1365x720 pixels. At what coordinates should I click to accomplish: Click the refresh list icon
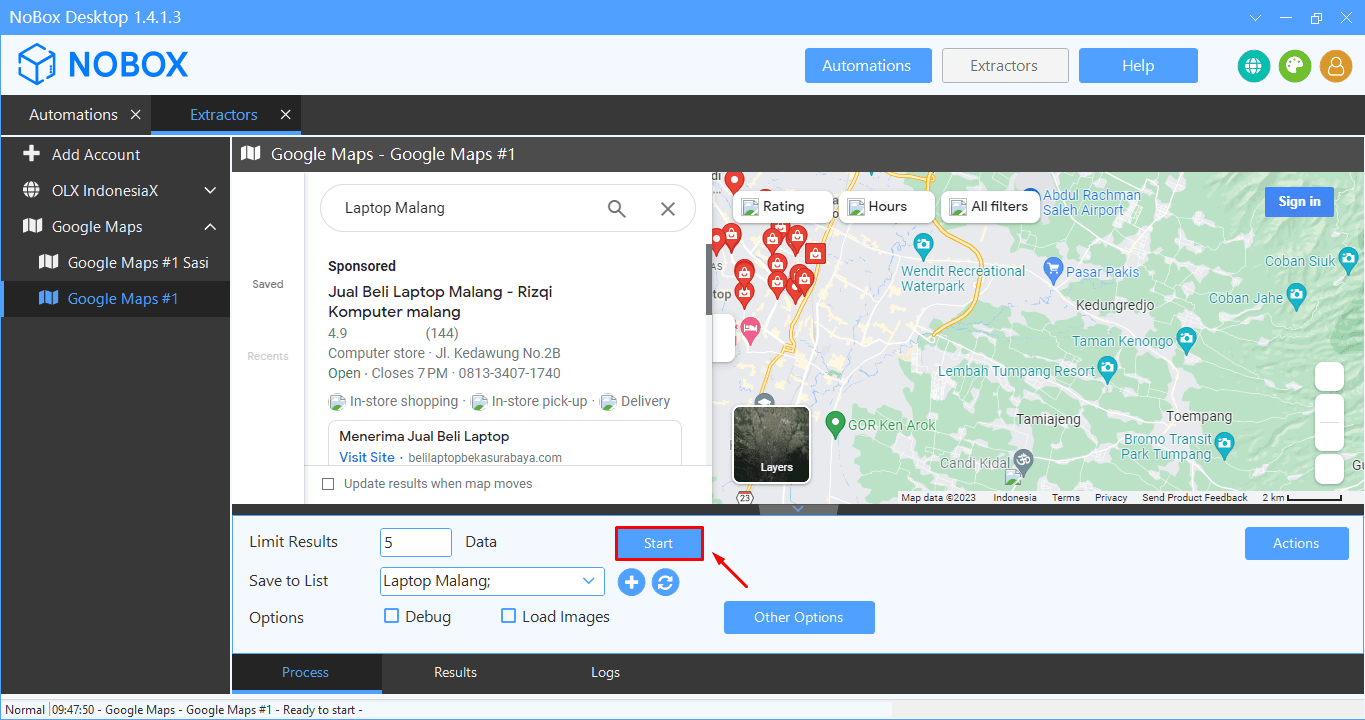coord(666,582)
